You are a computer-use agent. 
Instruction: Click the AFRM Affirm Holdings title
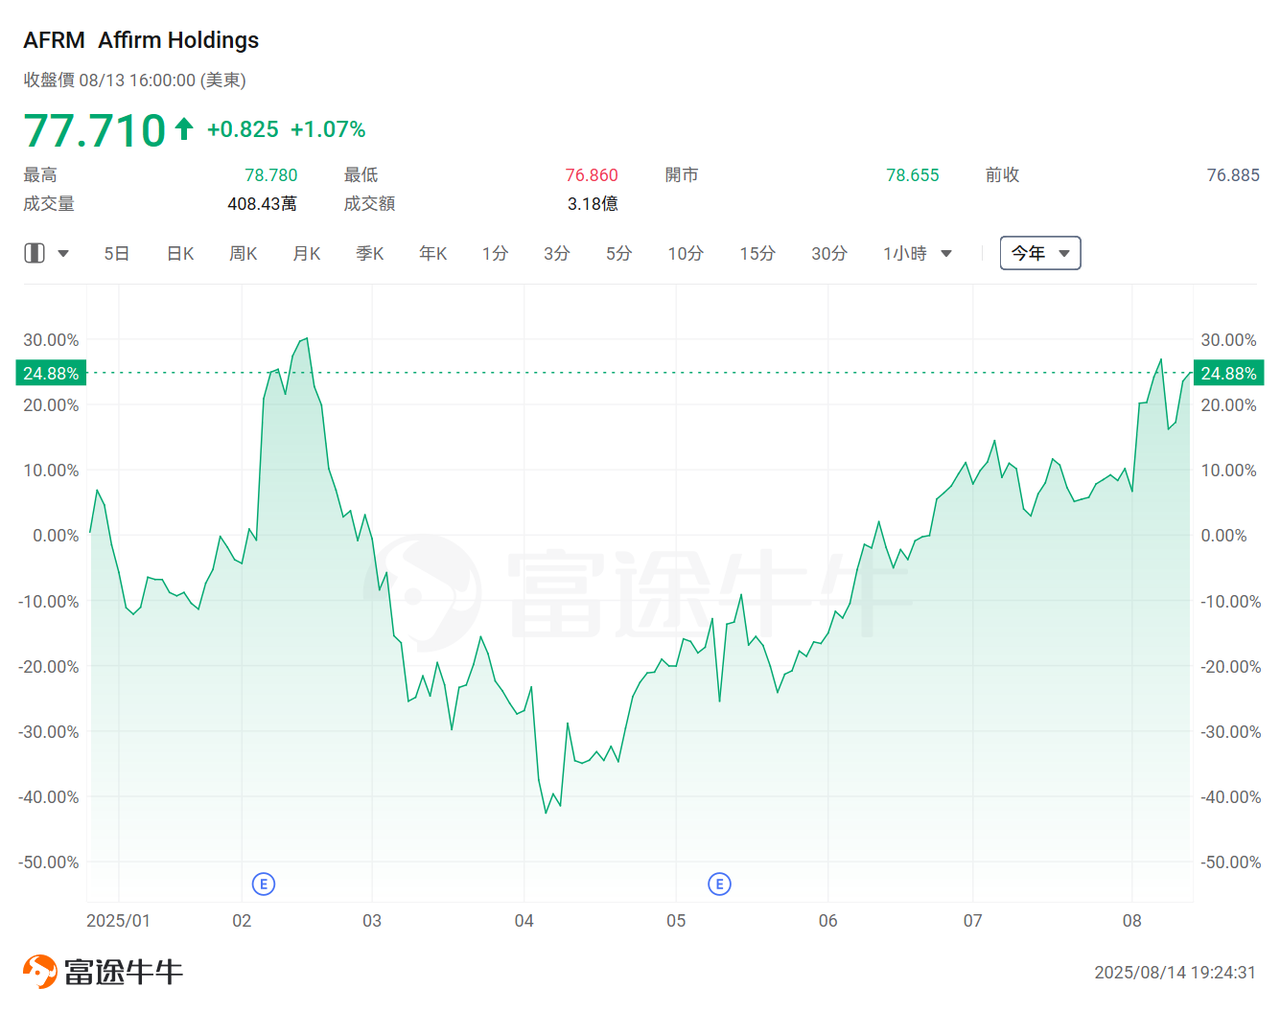pos(140,39)
